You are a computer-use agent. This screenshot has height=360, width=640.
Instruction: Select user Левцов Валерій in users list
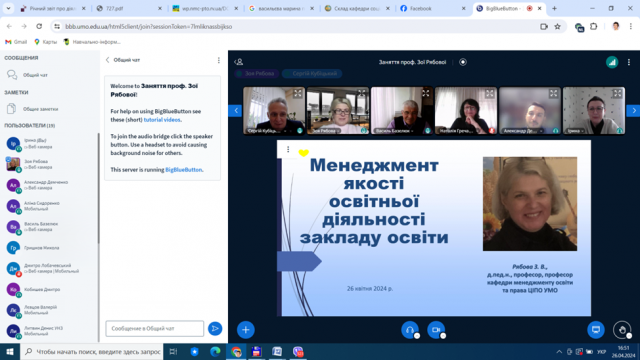(49, 310)
